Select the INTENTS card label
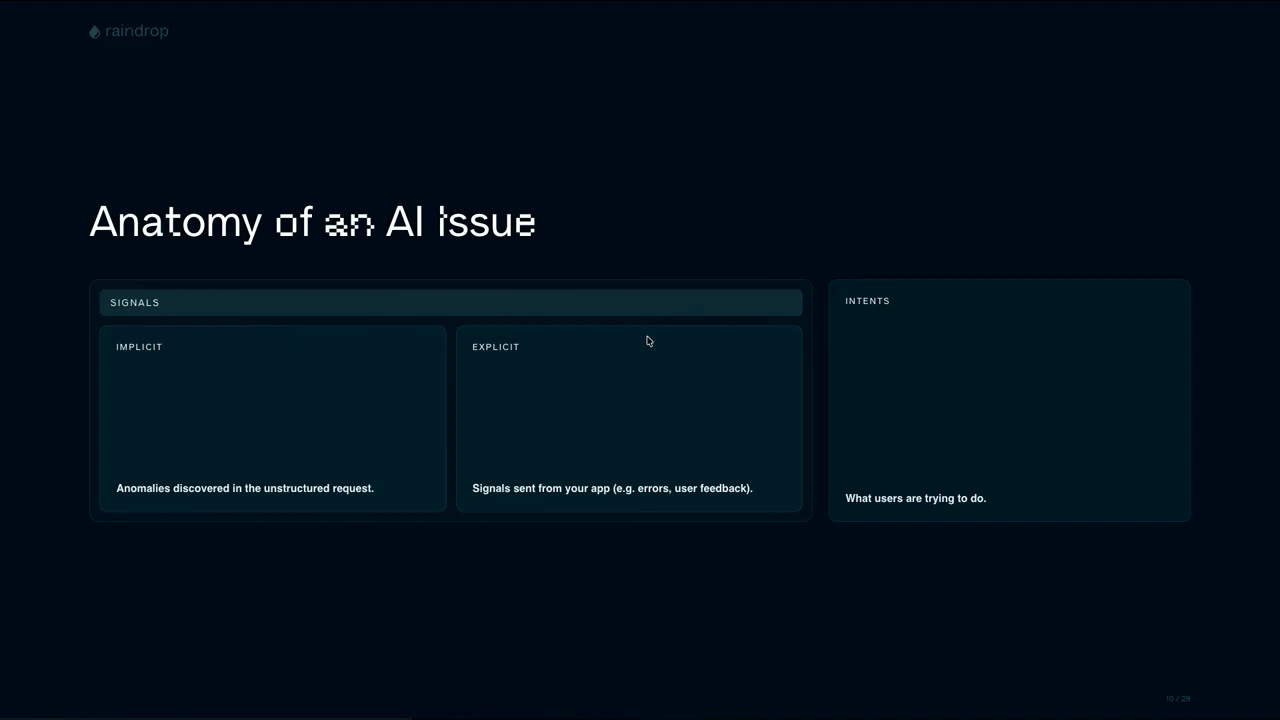Image resolution: width=1280 pixels, height=720 pixels. coord(867,301)
